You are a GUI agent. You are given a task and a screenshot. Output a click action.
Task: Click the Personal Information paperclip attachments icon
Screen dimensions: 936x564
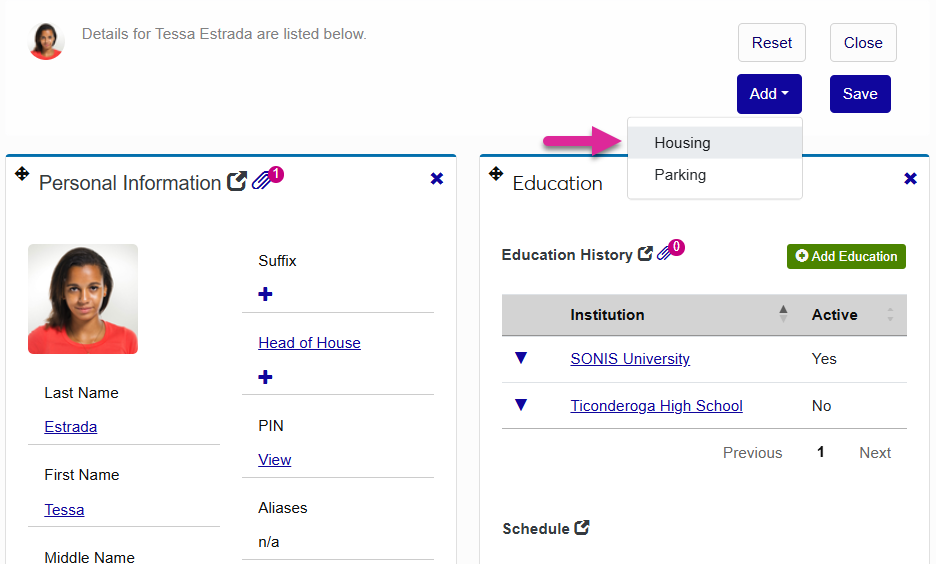pos(262,181)
